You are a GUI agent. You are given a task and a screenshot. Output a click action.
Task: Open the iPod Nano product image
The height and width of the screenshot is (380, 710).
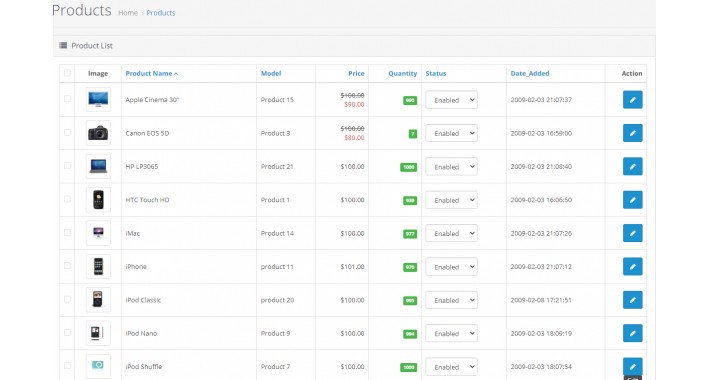98,333
